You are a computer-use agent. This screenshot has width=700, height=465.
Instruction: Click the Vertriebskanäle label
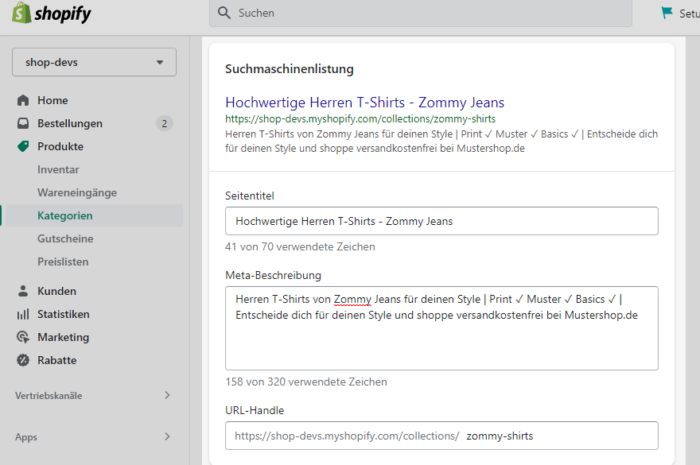[x=49, y=396]
